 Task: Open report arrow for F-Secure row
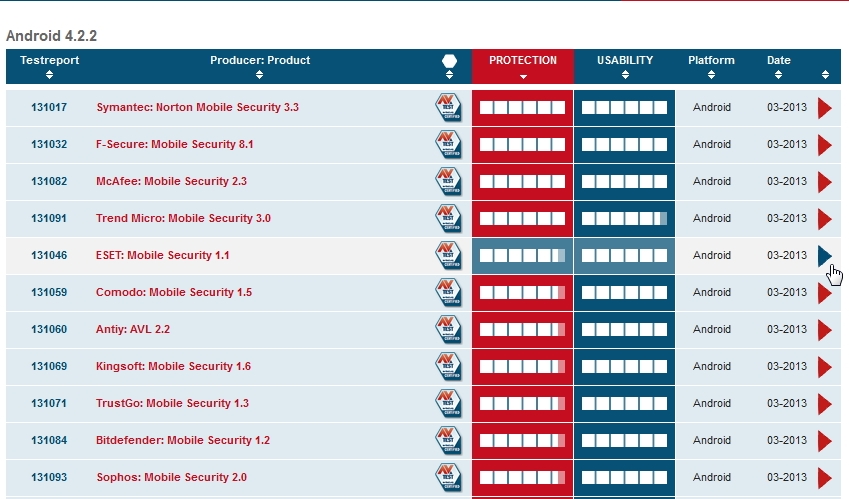825,145
